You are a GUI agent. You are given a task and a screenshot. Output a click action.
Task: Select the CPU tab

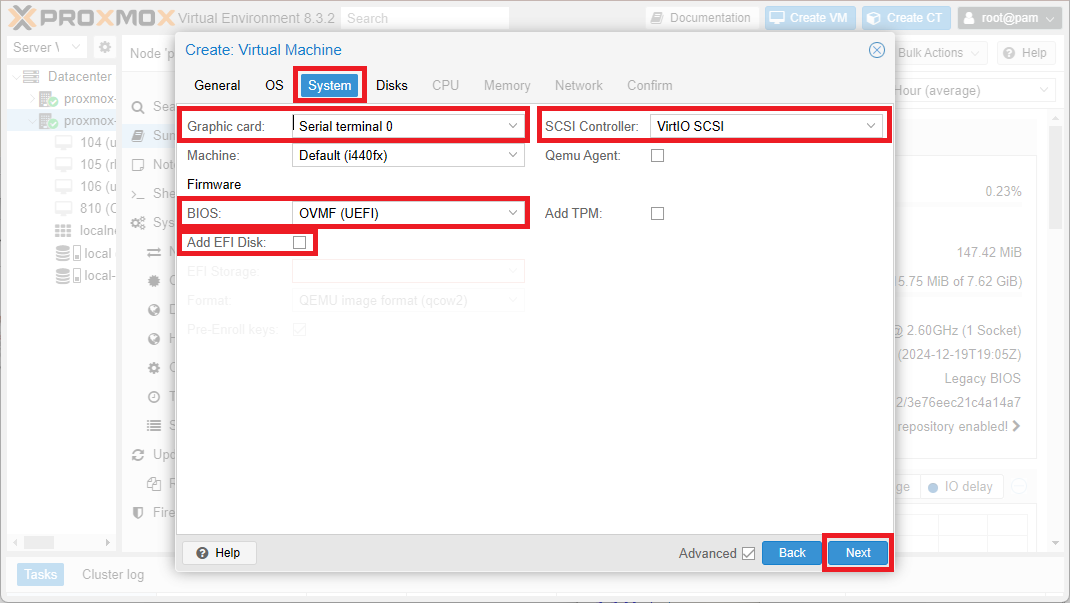coord(445,85)
